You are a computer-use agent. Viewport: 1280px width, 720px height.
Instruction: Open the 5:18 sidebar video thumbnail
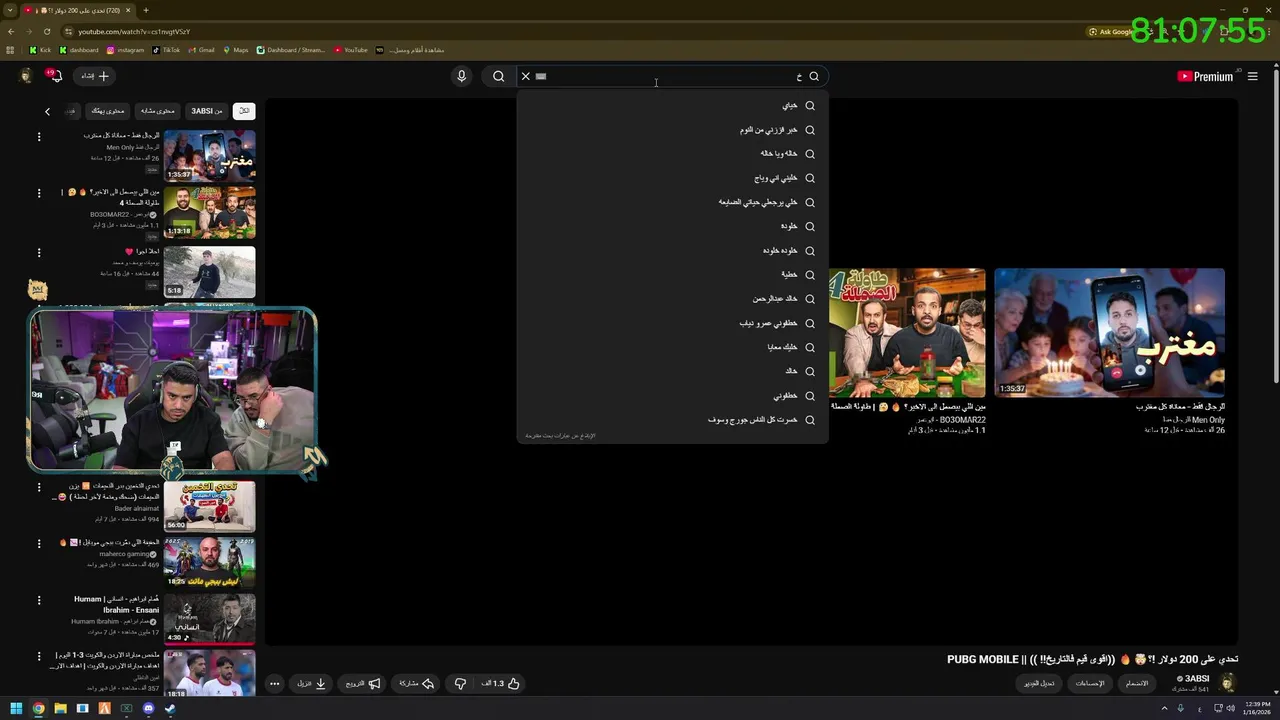(x=209, y=271)
